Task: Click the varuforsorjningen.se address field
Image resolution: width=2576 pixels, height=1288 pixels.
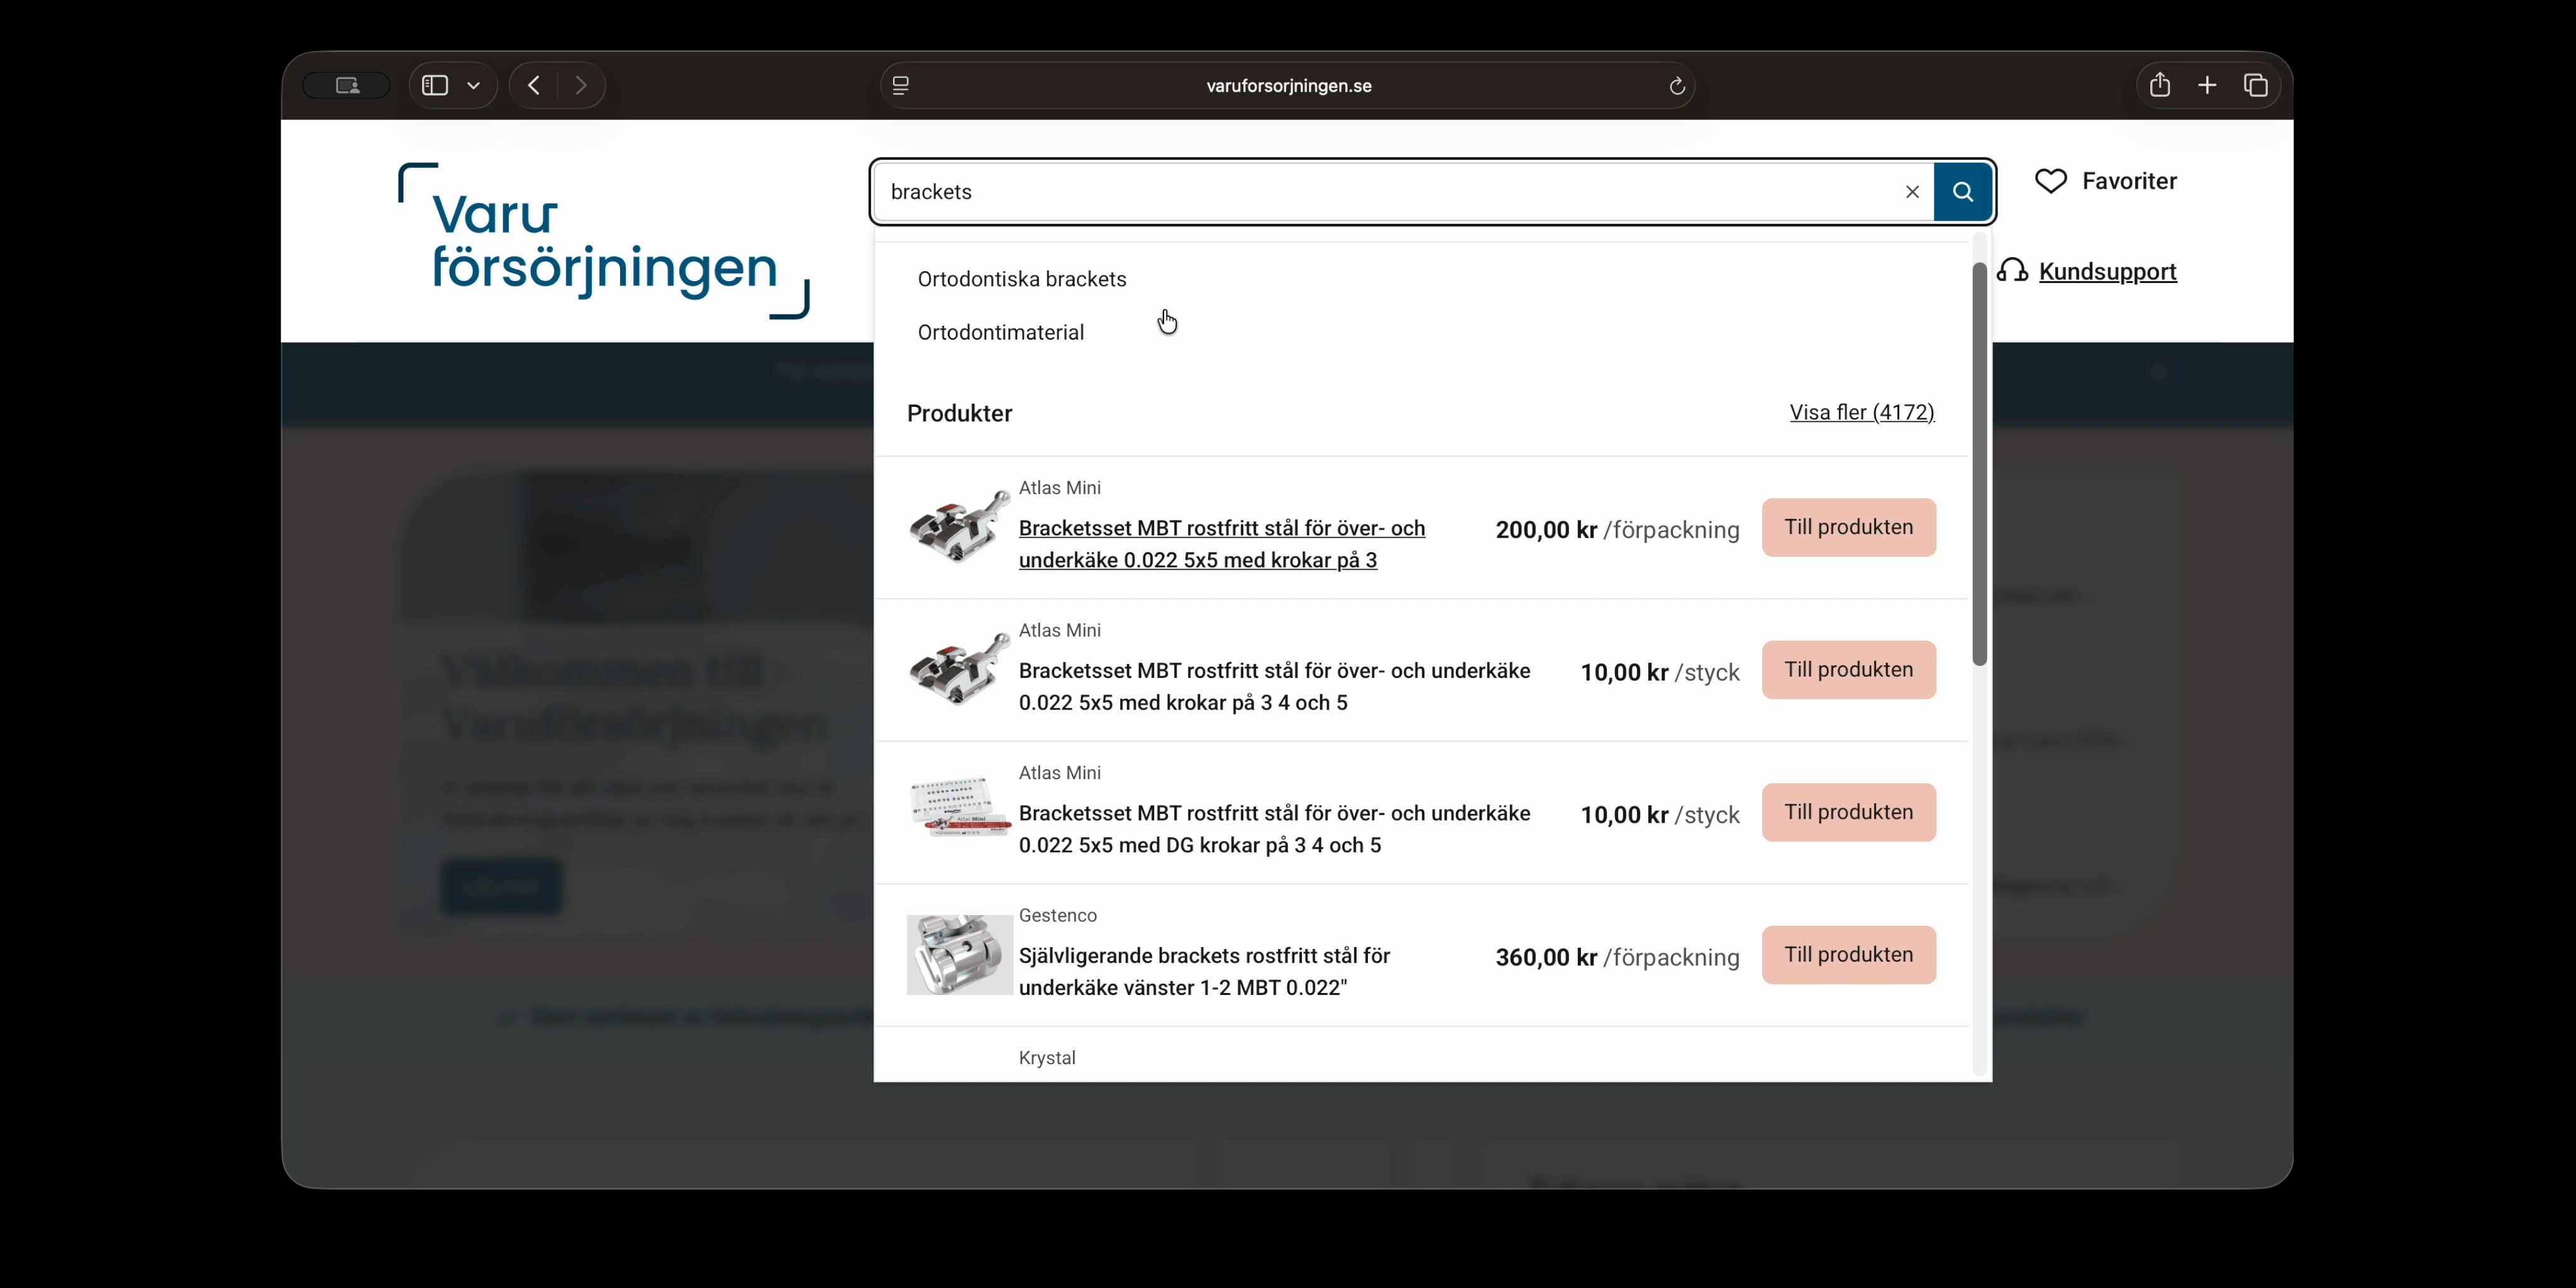Action: point(1288,86)
